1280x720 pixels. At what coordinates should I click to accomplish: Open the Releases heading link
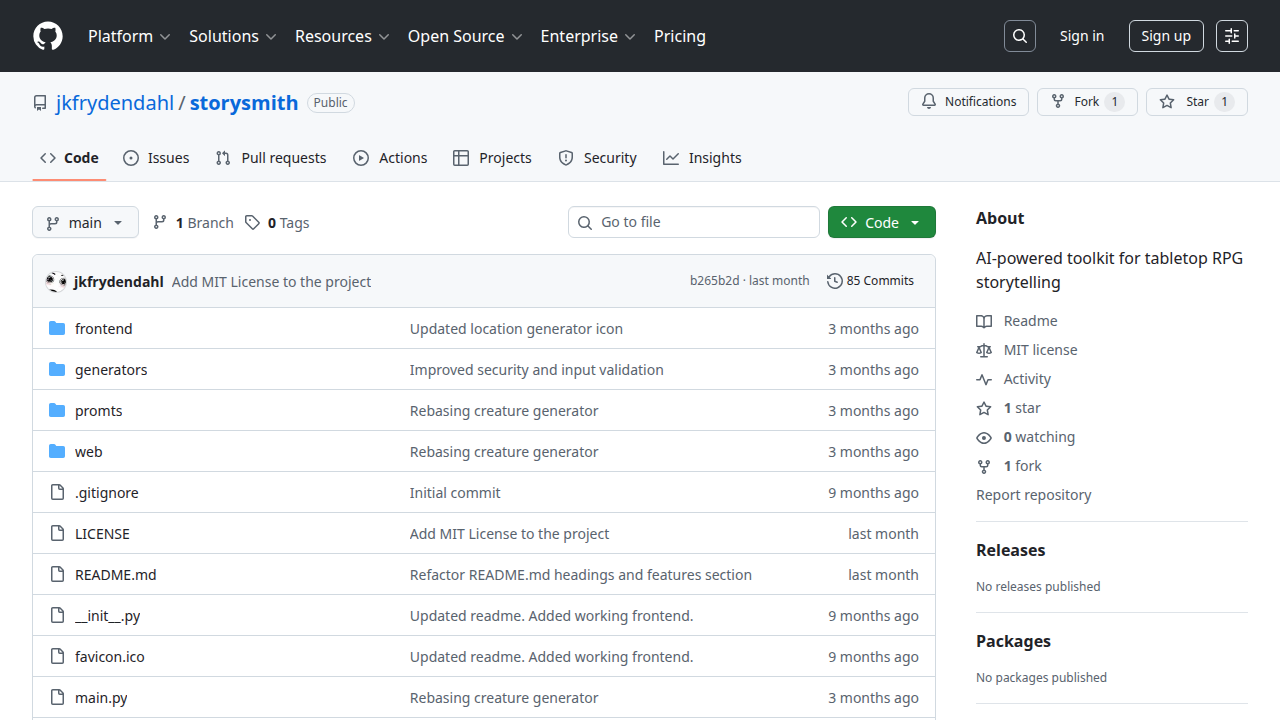(x=1010, y=550)
